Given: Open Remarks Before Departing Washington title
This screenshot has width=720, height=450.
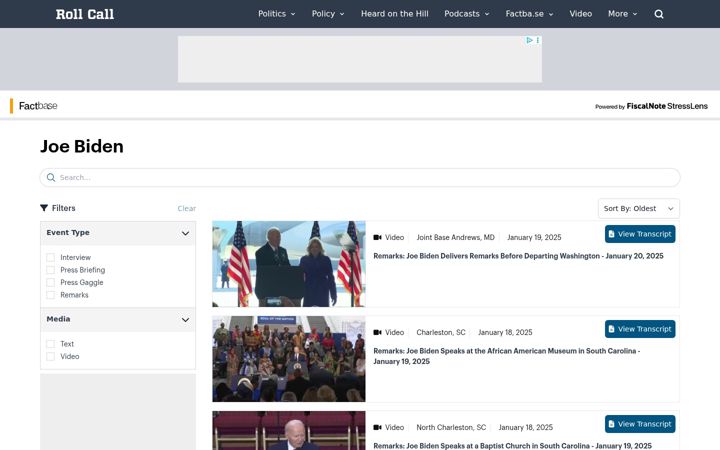Looking at the screenshot, I should point(518,256).
